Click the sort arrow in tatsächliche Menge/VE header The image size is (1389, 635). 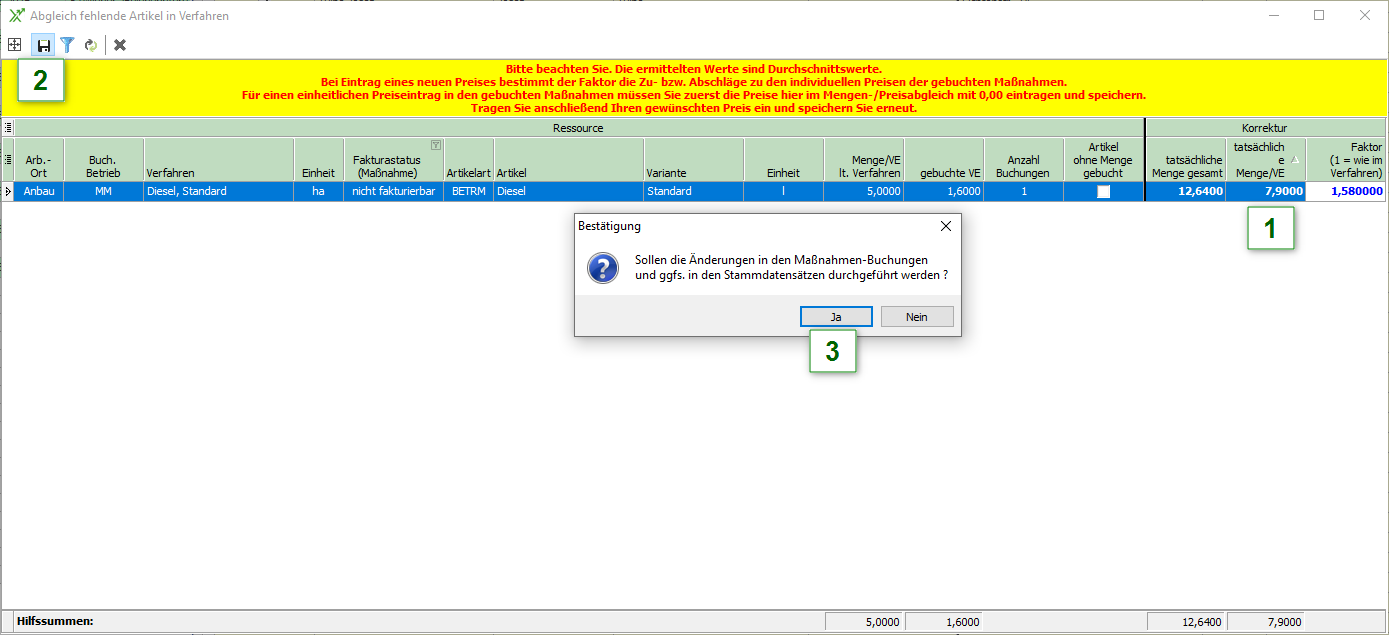[x=1295, y=159]
